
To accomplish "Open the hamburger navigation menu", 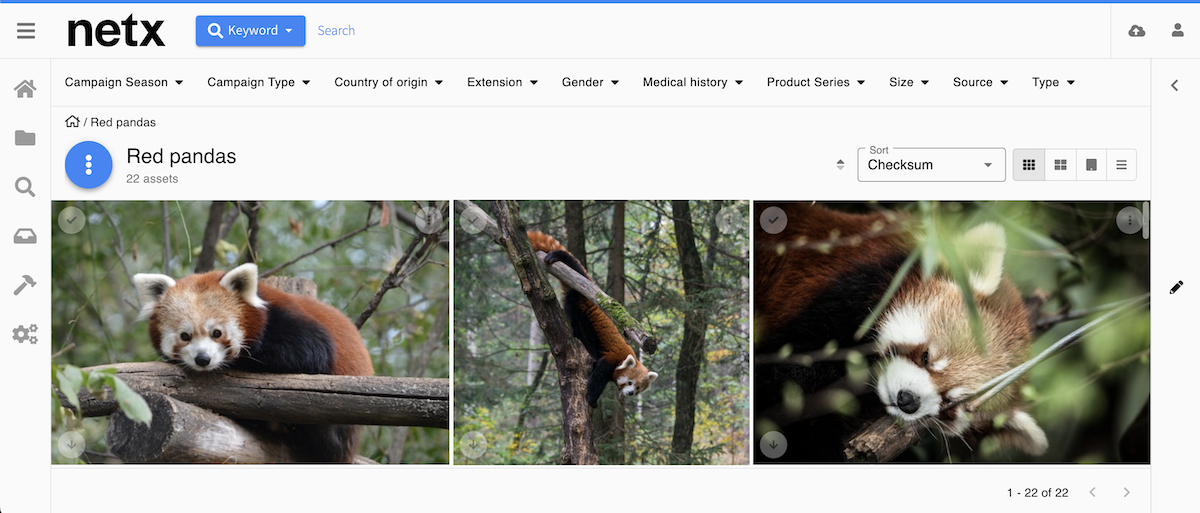I will coord(26,31).
